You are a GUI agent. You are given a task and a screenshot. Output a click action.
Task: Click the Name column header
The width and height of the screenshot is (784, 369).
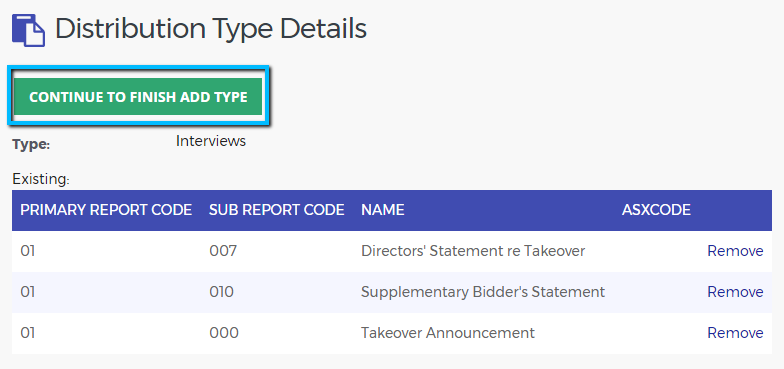pyautogui.click(x=382, y=210)
